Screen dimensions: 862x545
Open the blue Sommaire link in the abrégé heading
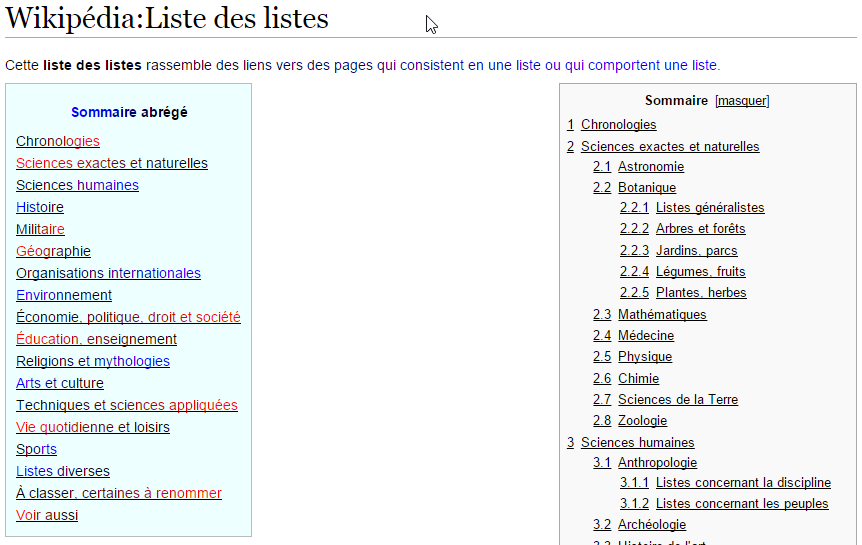click(103, 112)
